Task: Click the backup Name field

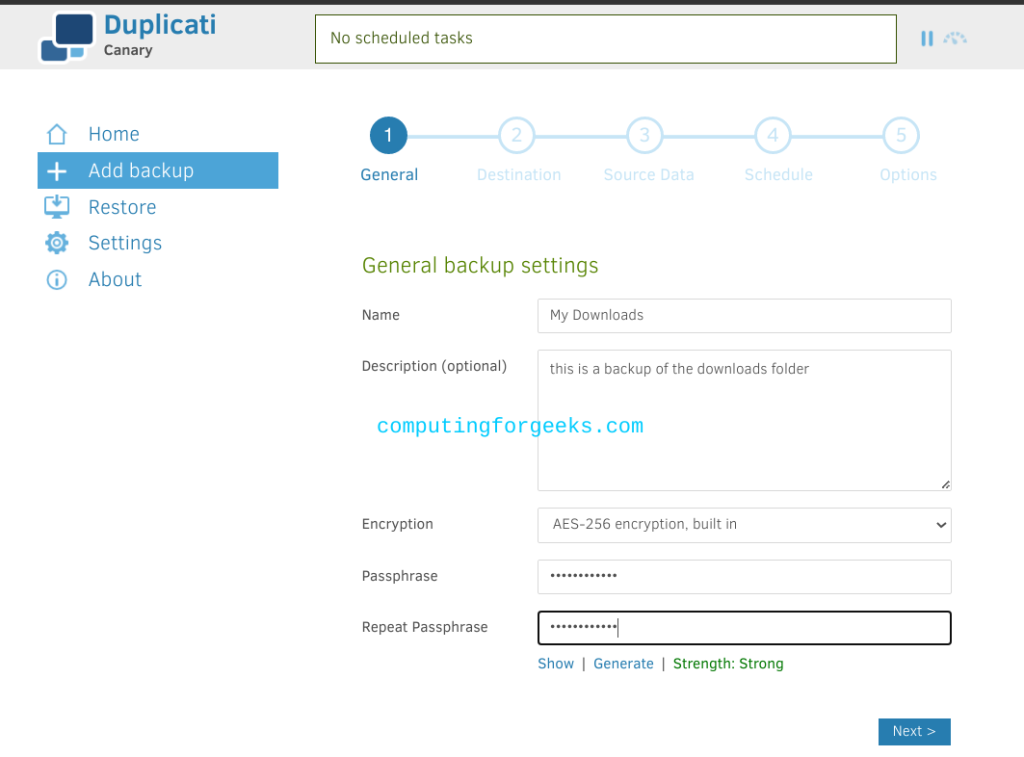Action: [x=744, y=315]
